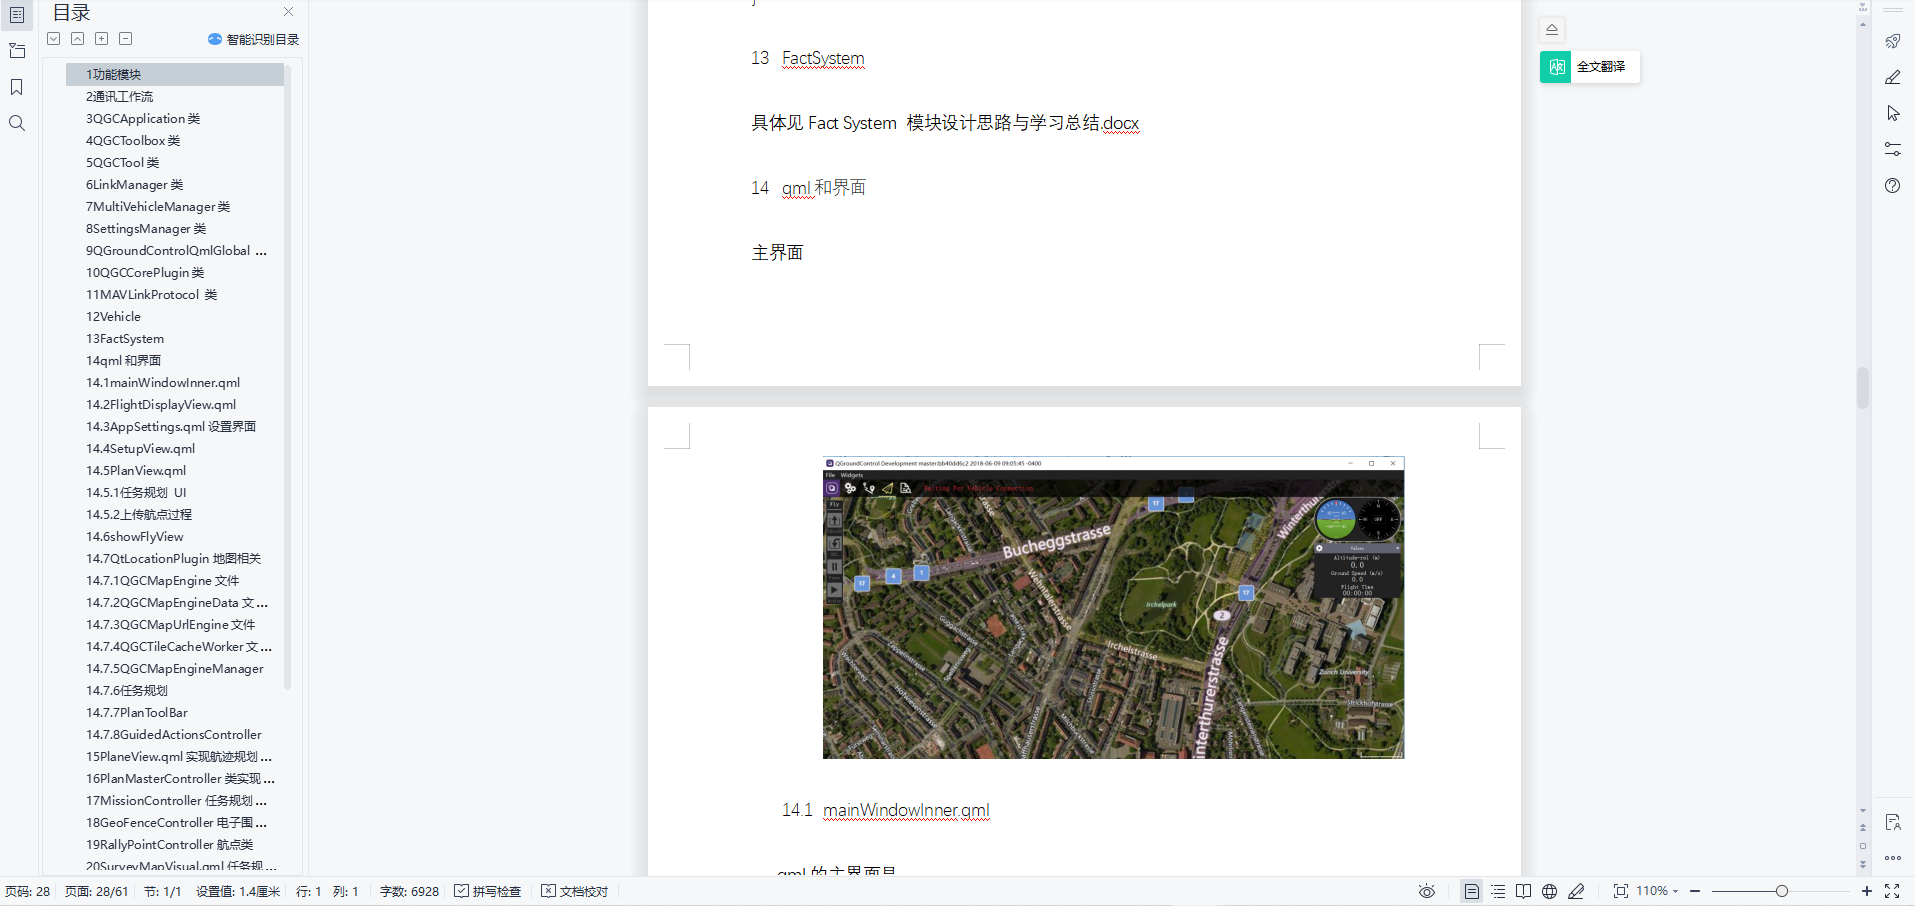Expand all TOC headings with the plus button
This screenshot has height=906, width=1915.
102,38
